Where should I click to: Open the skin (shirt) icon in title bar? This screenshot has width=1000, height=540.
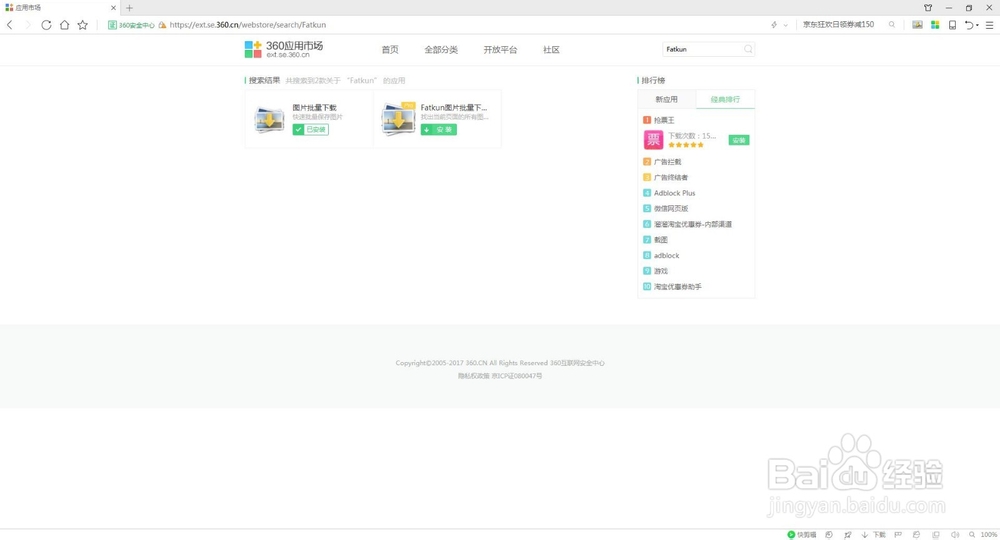click(928, 8)
